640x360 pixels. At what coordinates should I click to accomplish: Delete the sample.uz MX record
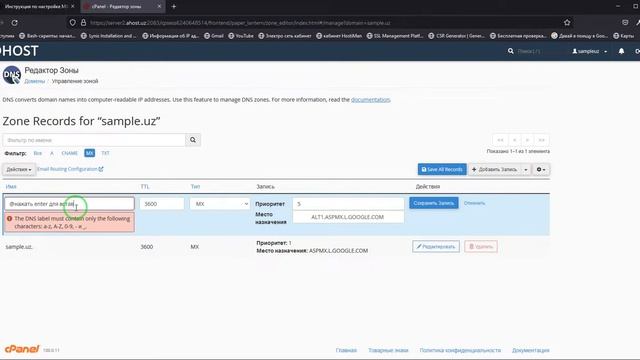tap(481, 247)
